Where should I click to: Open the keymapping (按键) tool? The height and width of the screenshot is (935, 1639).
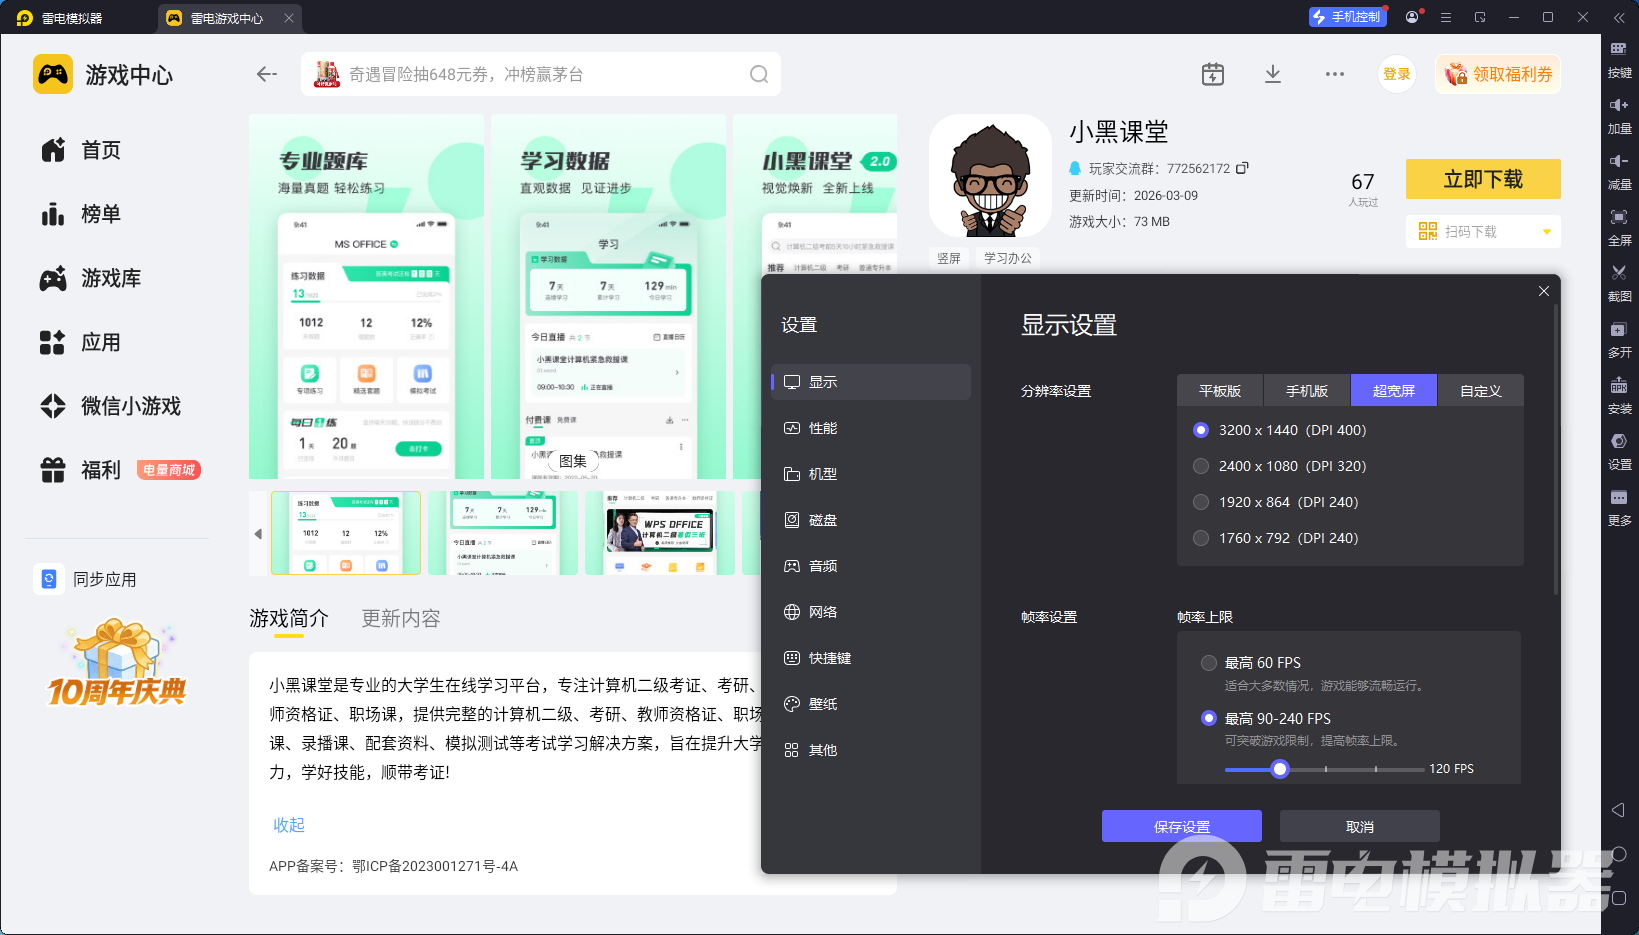[x=1619, y=49]
